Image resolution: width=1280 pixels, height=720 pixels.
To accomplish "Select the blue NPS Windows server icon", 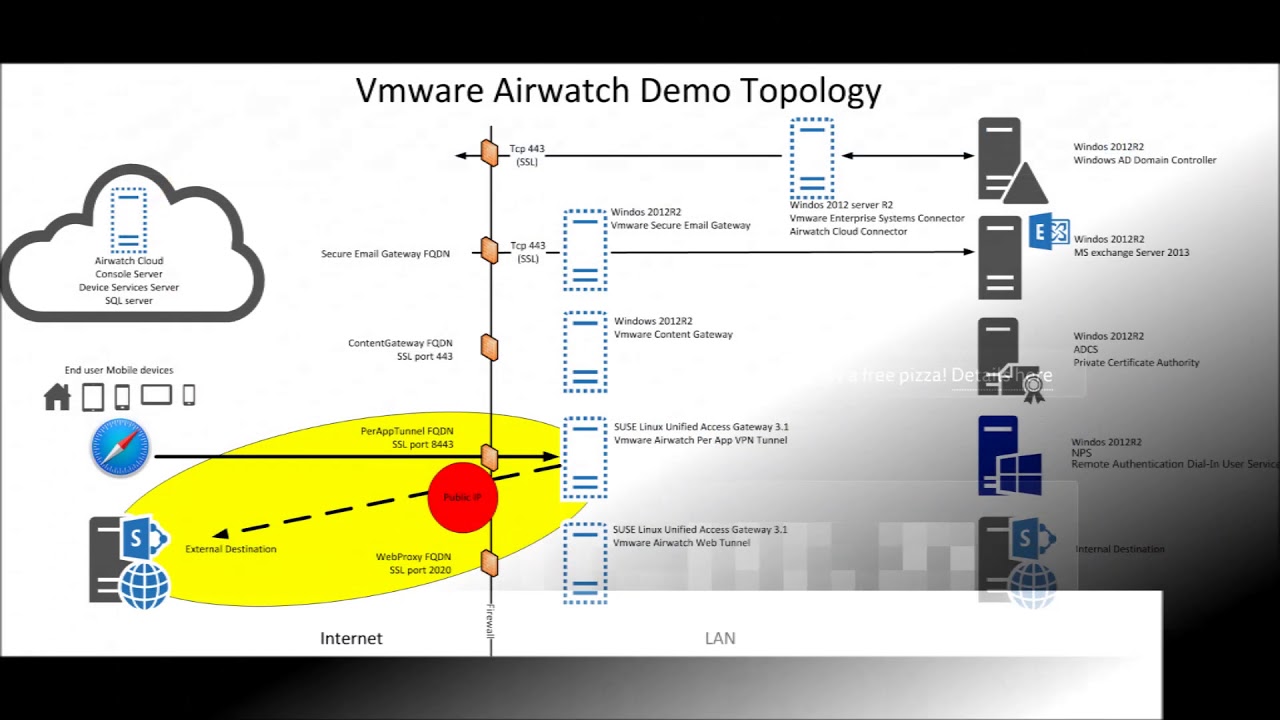I will click(1010, 456).
